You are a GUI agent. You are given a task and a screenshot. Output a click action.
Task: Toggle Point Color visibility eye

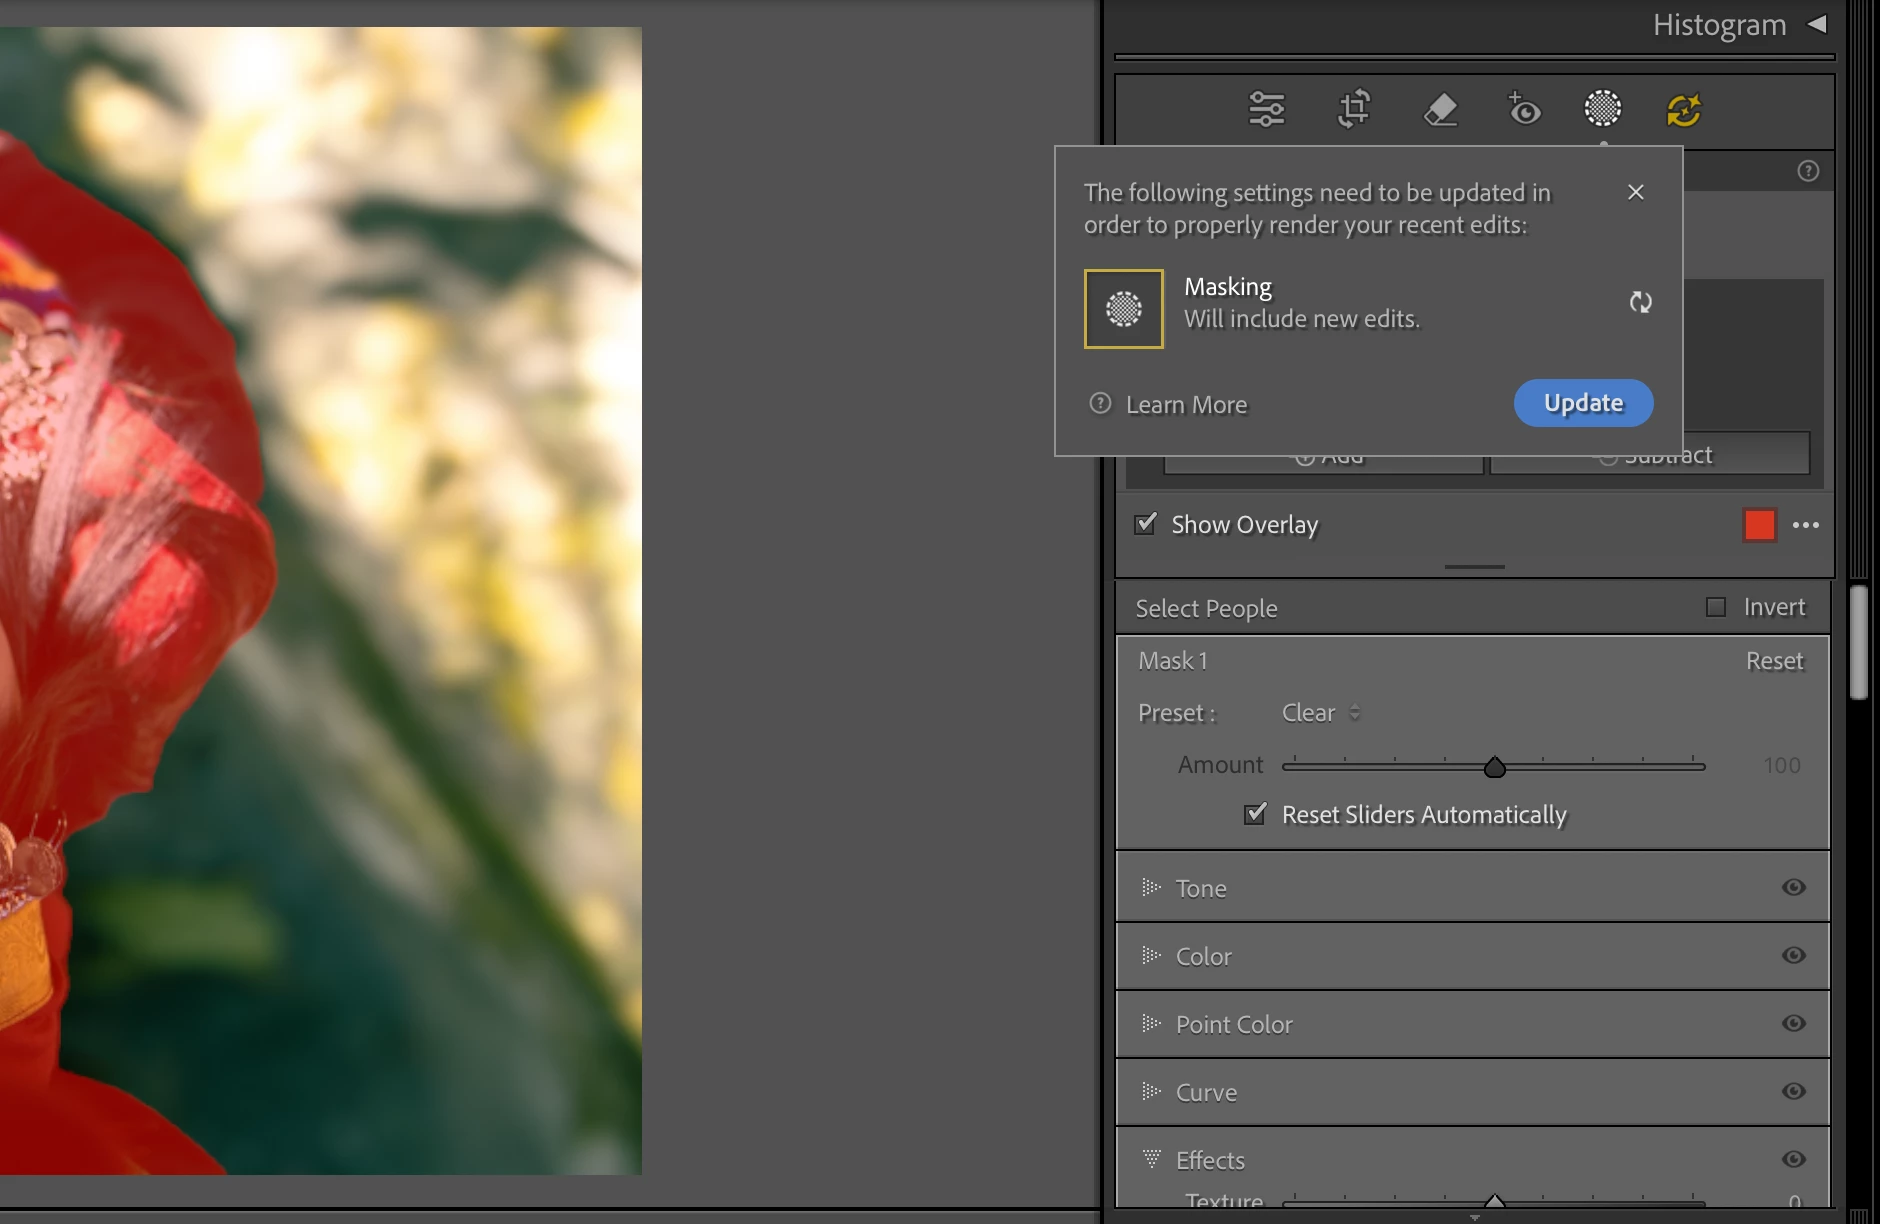pyautogui.click(x=1794, y=1023)
